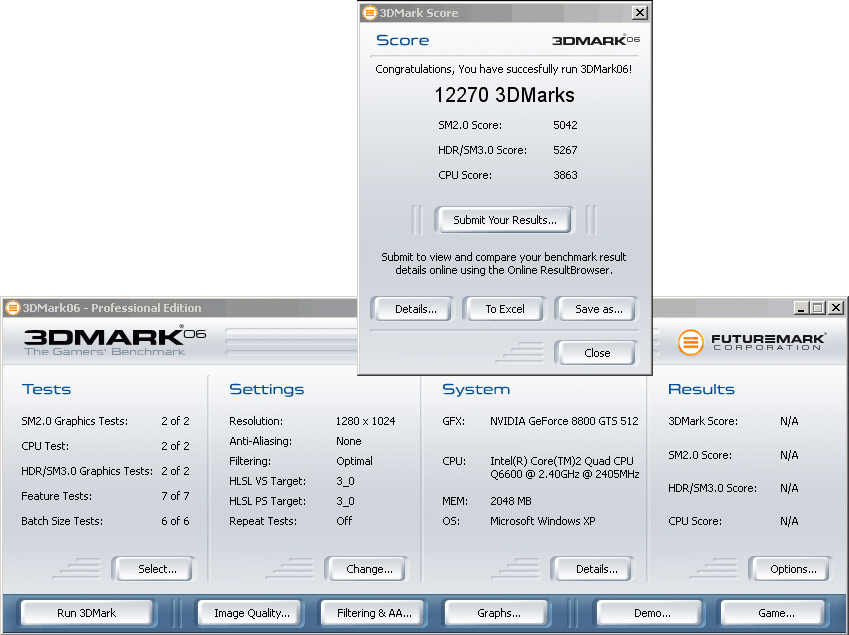Open the Image Quality tool
849x635 pixels.
pyautogui.click(x=251, y=613)
